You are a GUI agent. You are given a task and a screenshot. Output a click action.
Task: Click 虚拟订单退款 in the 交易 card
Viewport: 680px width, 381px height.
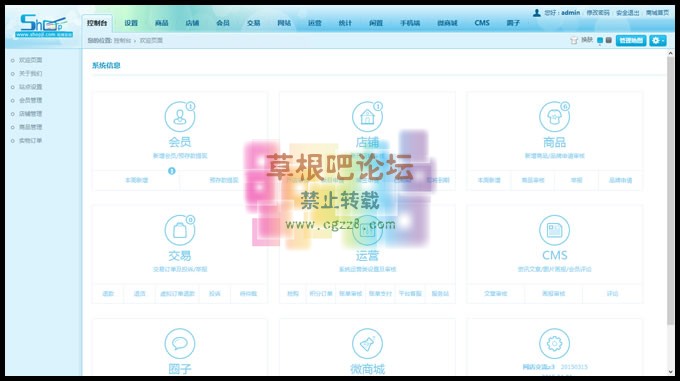tap(177, 294)
